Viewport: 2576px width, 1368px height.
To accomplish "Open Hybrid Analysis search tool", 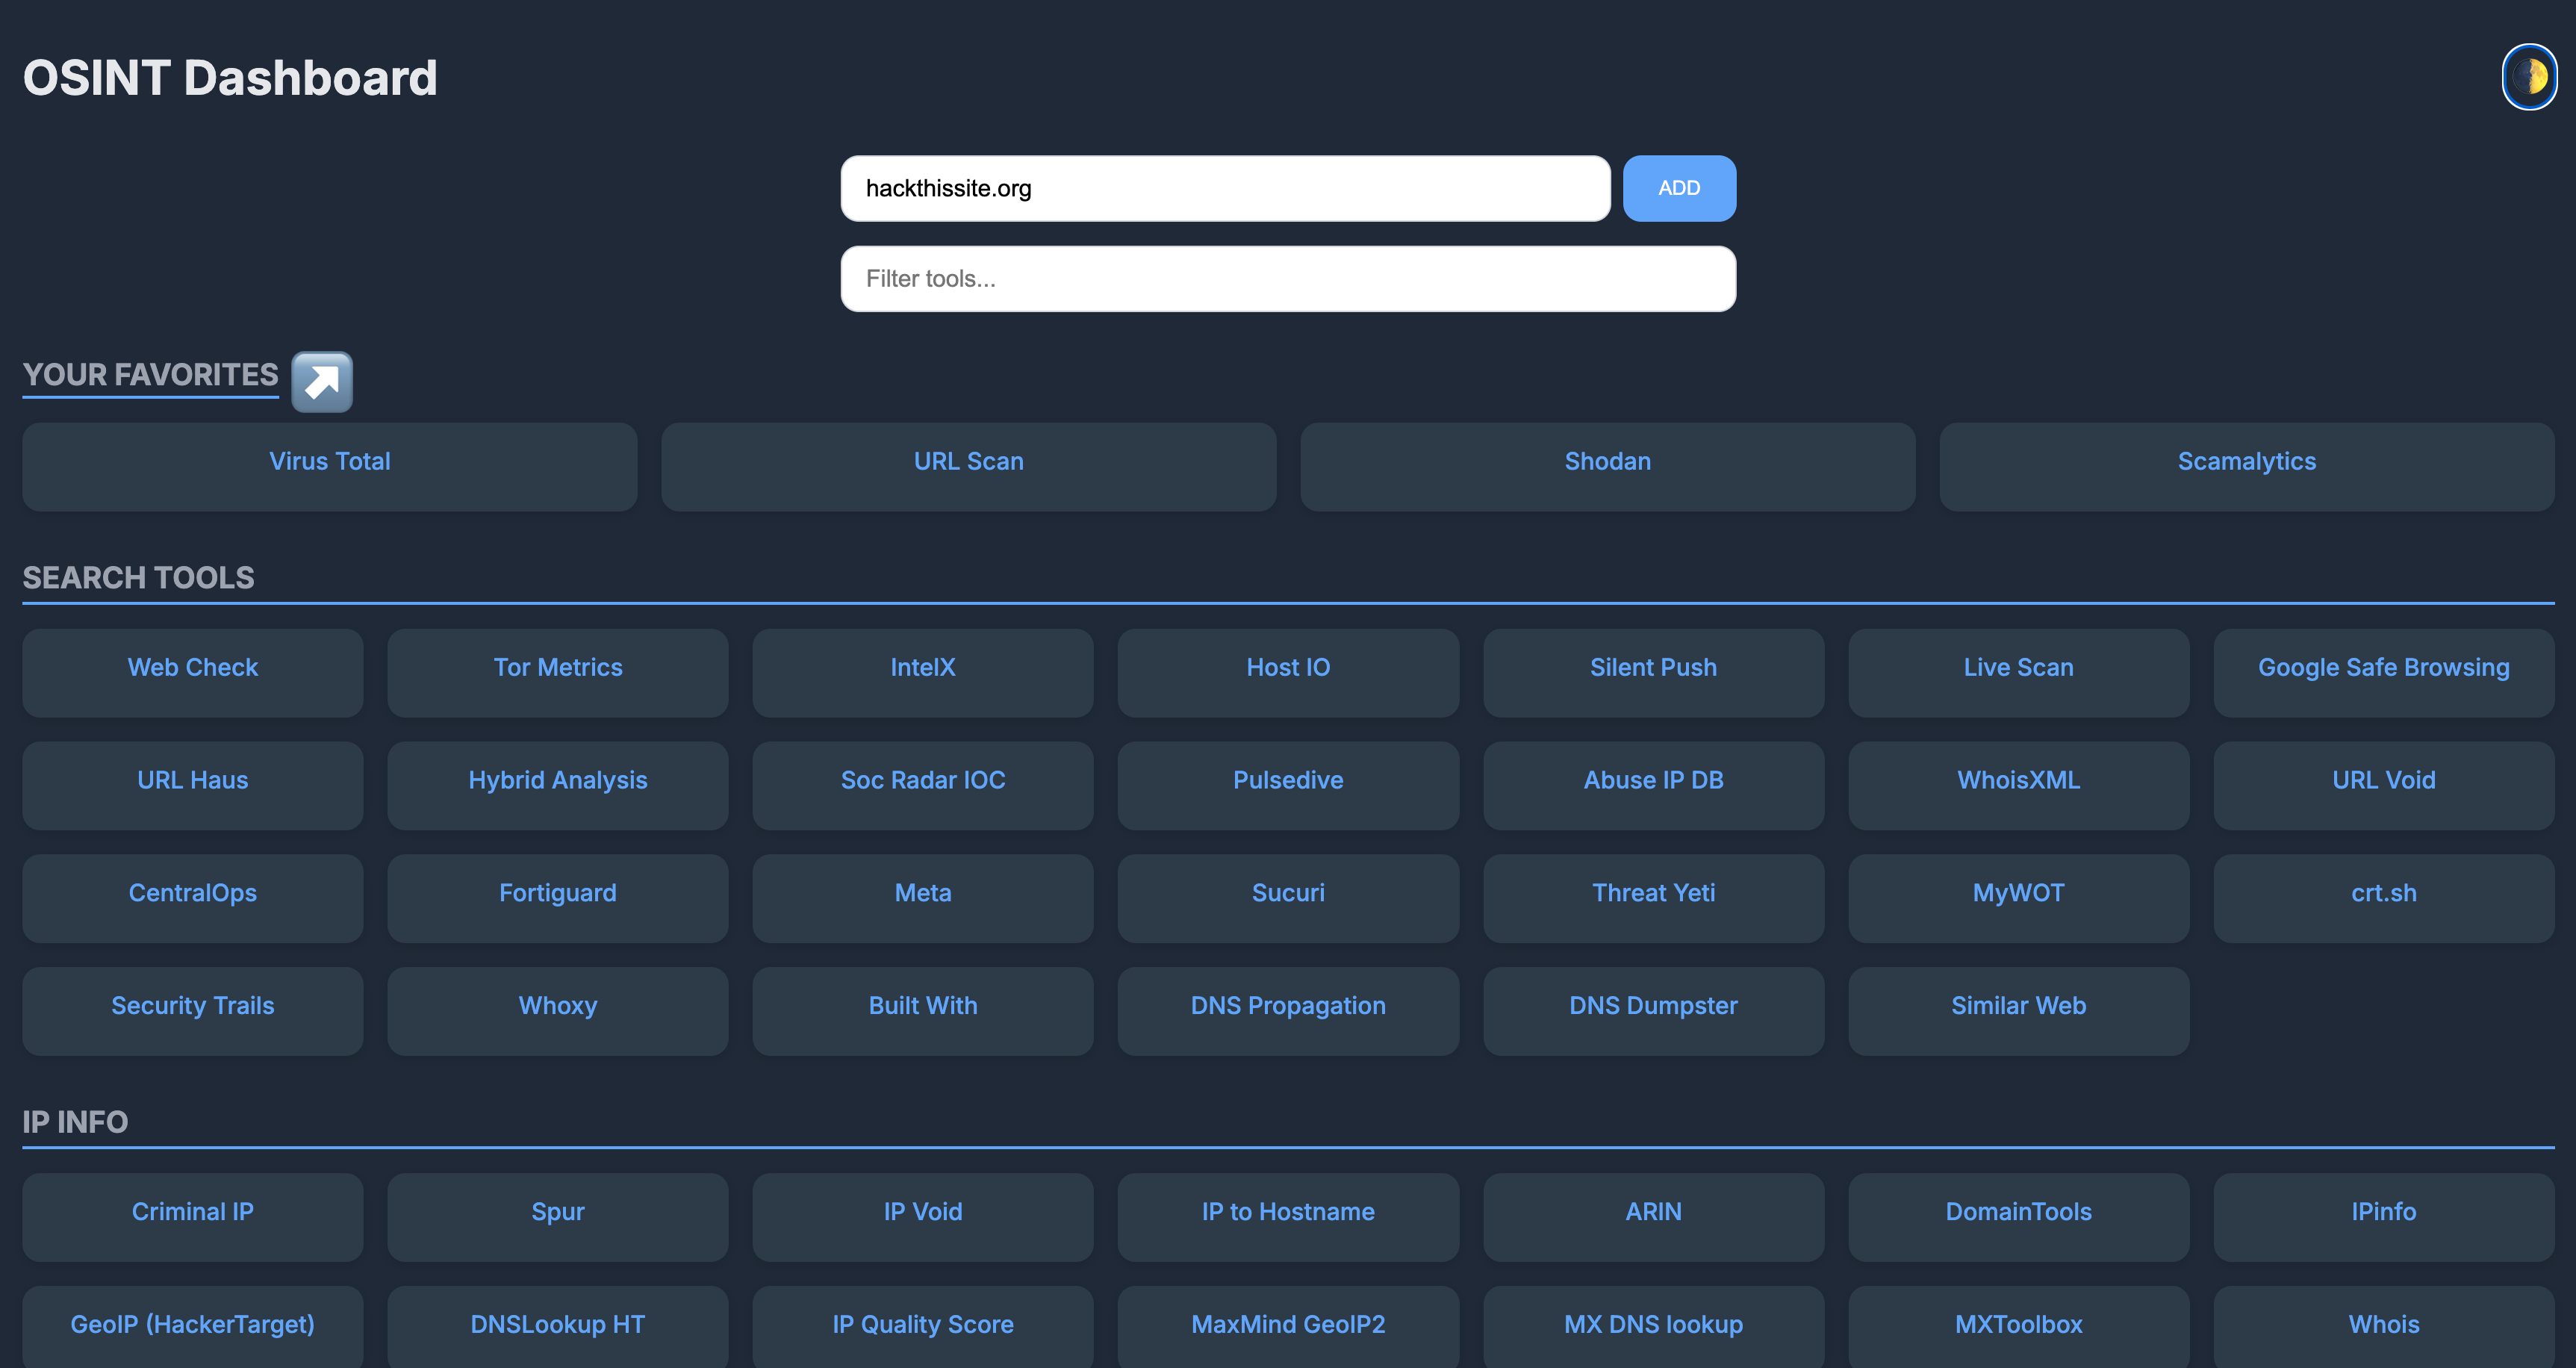I will click(x=557, y=782).
